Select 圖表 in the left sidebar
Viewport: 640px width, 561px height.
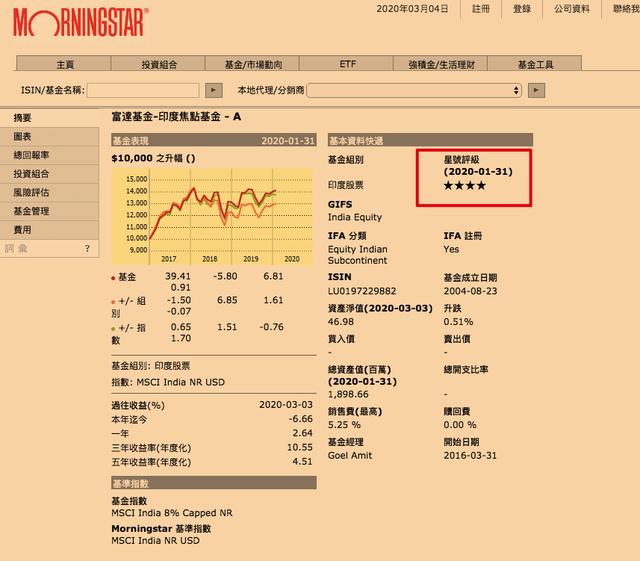[22, 137]
